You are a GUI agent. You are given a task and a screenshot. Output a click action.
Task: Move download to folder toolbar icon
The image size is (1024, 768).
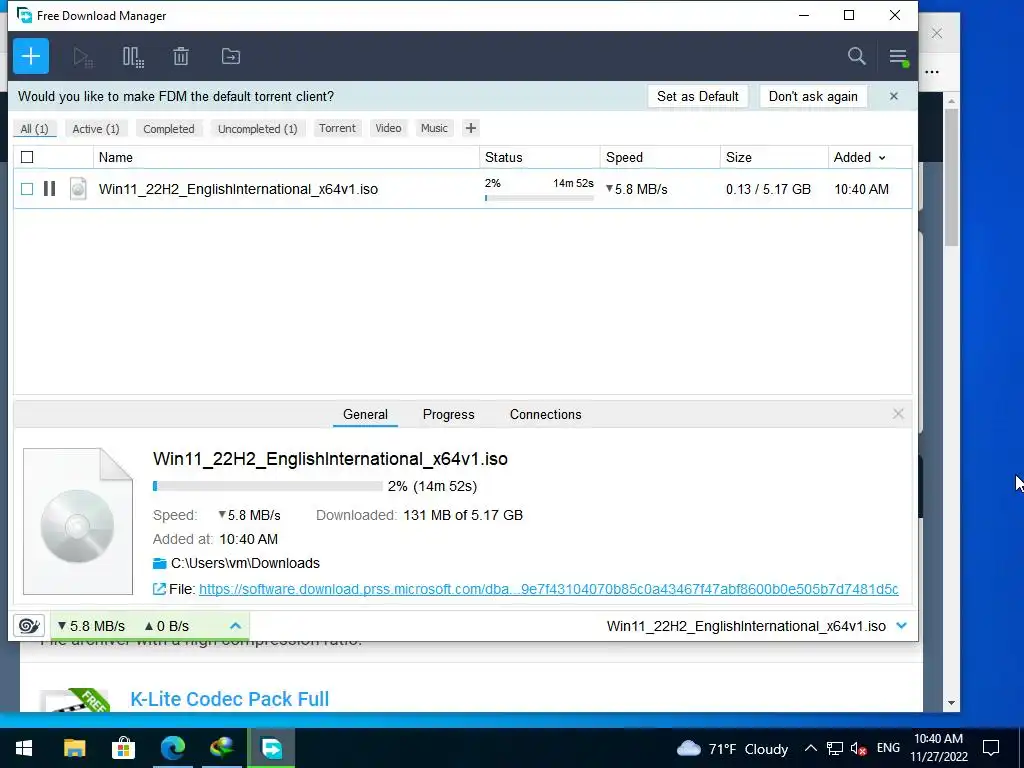point(231,56)
